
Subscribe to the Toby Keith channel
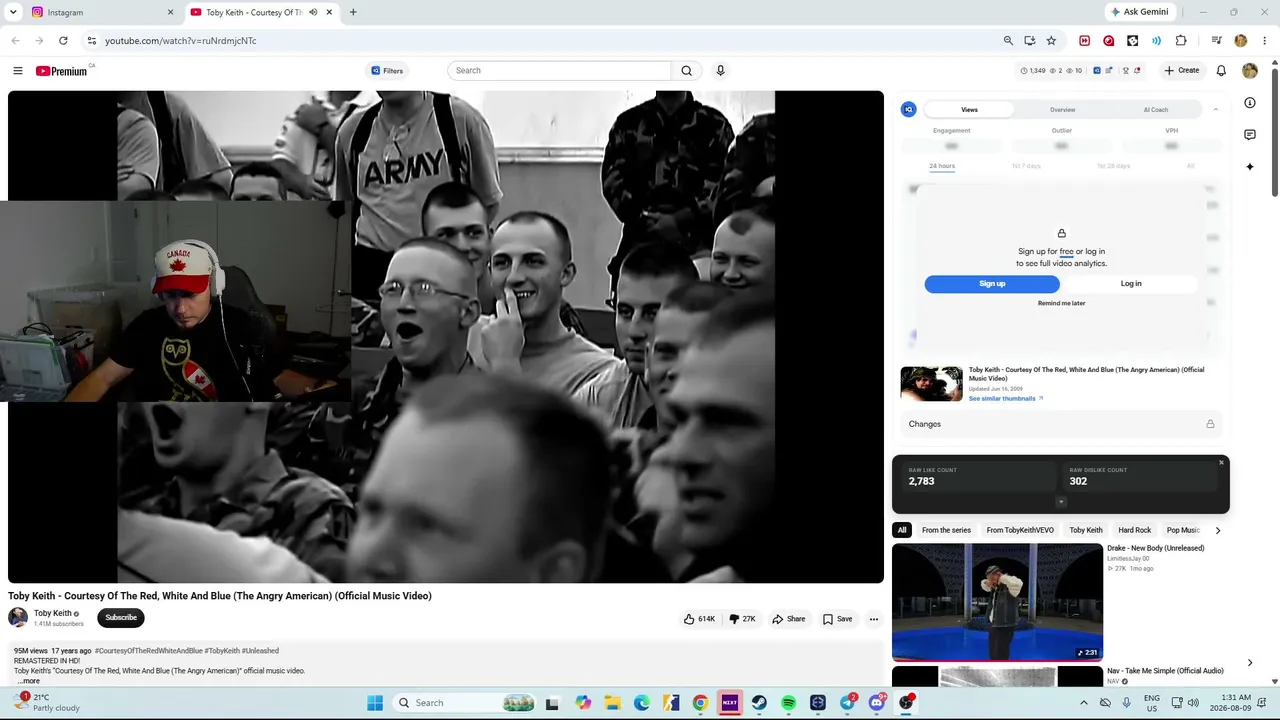click(121, 617)
